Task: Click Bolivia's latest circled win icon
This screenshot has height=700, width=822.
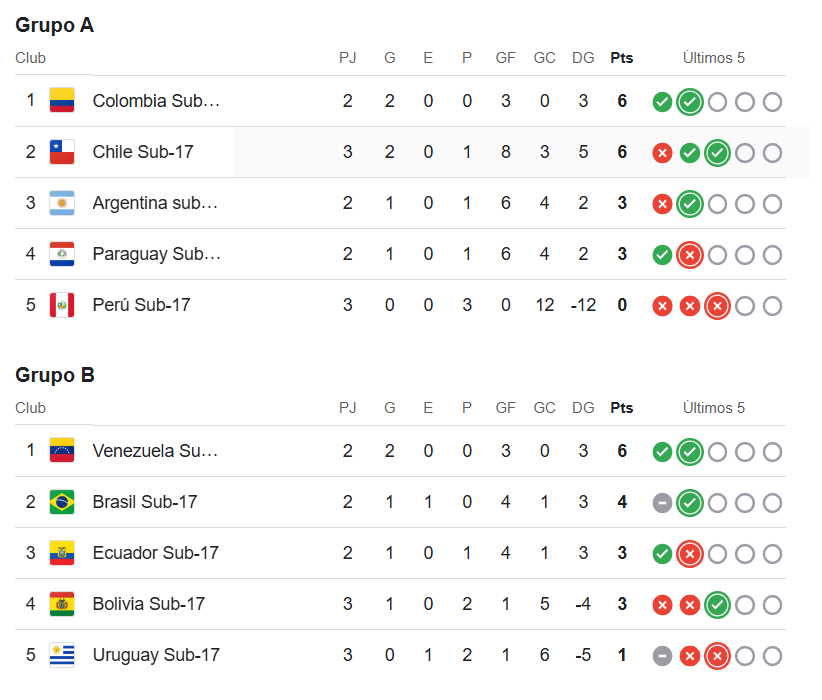Action: pyautogui.click(x=717, y=605)
